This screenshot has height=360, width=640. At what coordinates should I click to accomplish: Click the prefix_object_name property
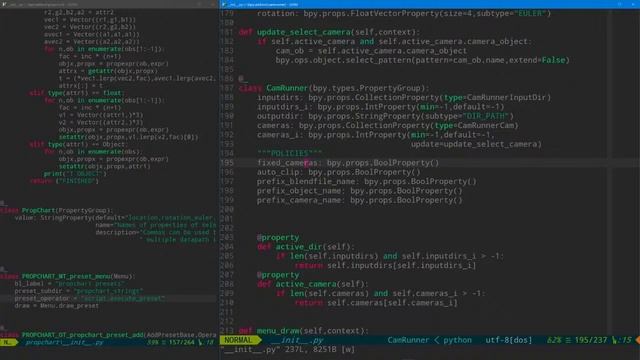(x=299, y=191)
